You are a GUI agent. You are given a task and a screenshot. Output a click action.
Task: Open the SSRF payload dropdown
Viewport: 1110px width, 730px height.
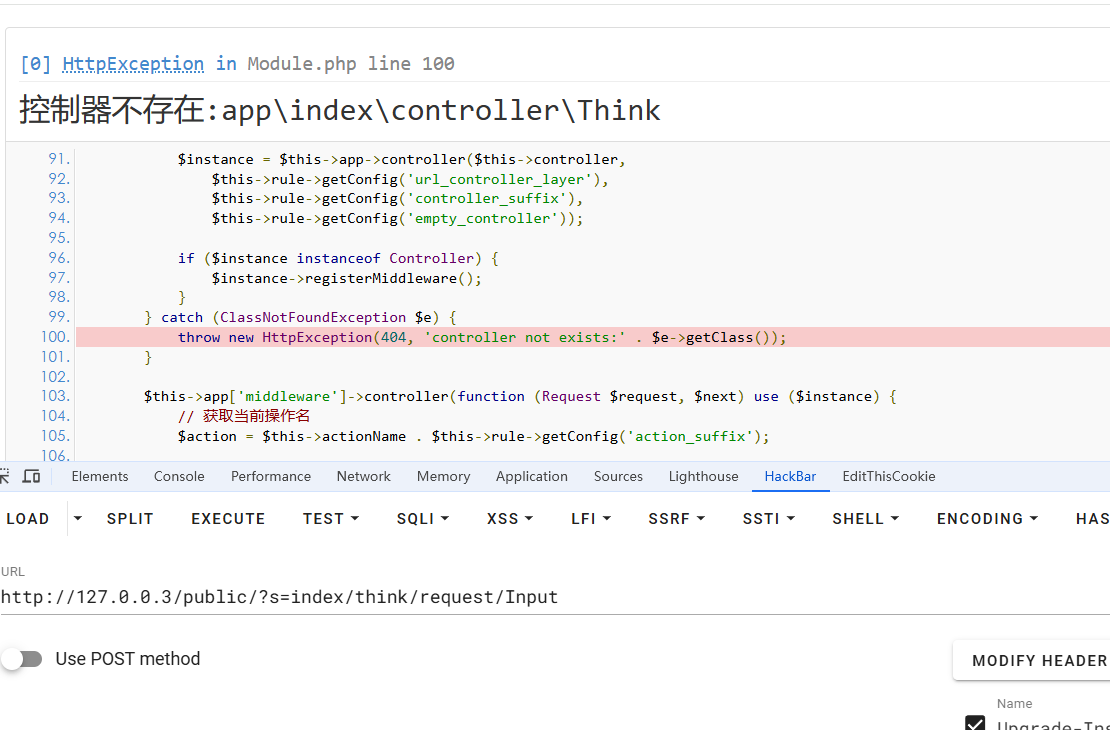(676, 518)
